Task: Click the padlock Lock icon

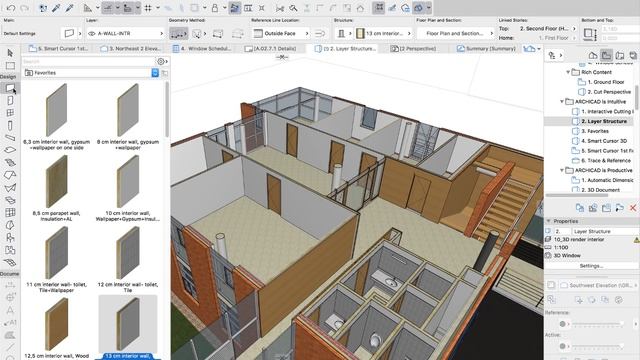Action: (214, 8)
